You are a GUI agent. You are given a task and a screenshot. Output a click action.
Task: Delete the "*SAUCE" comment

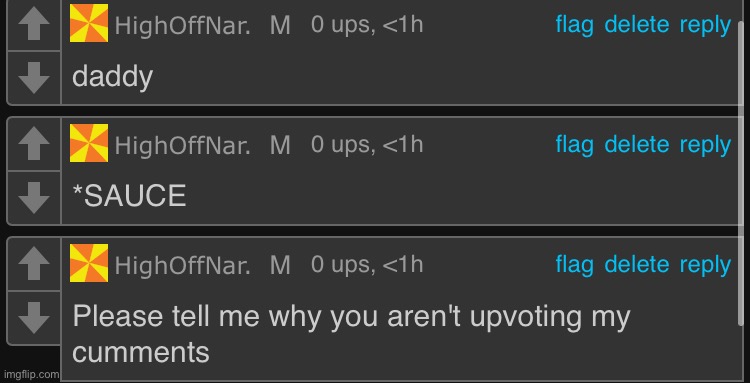pyautogui.click(x=637, y=145)
